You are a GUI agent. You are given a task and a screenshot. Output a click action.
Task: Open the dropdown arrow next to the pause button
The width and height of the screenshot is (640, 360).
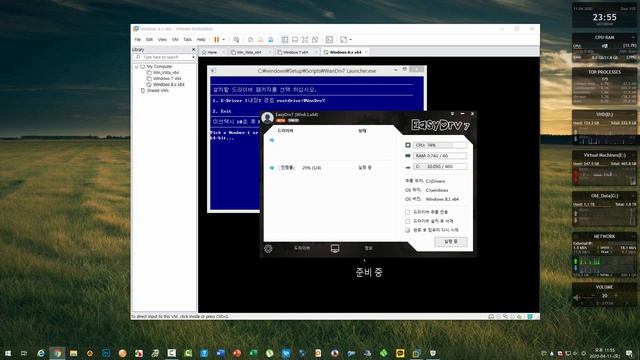[x=224, y=40]
